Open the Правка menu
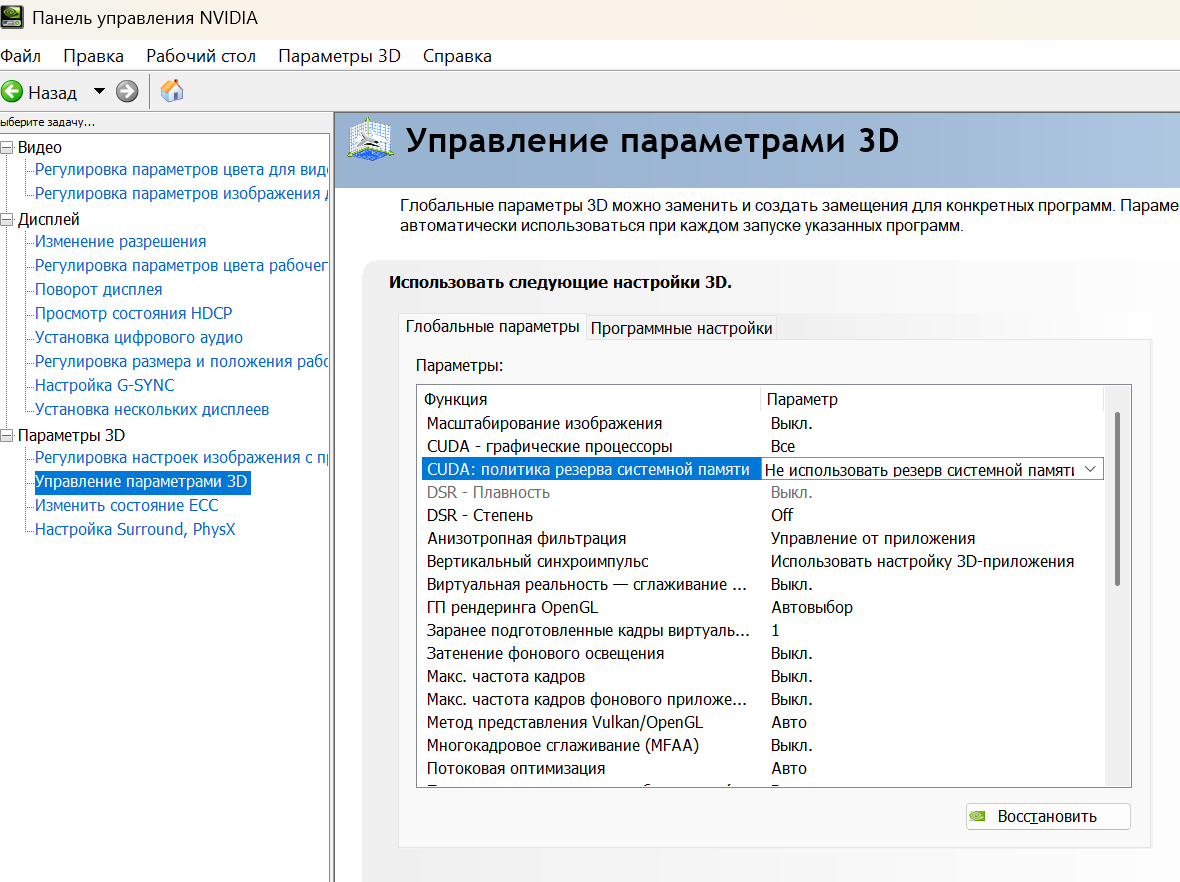The image size is (1180, 882). [x=93, y=56]
